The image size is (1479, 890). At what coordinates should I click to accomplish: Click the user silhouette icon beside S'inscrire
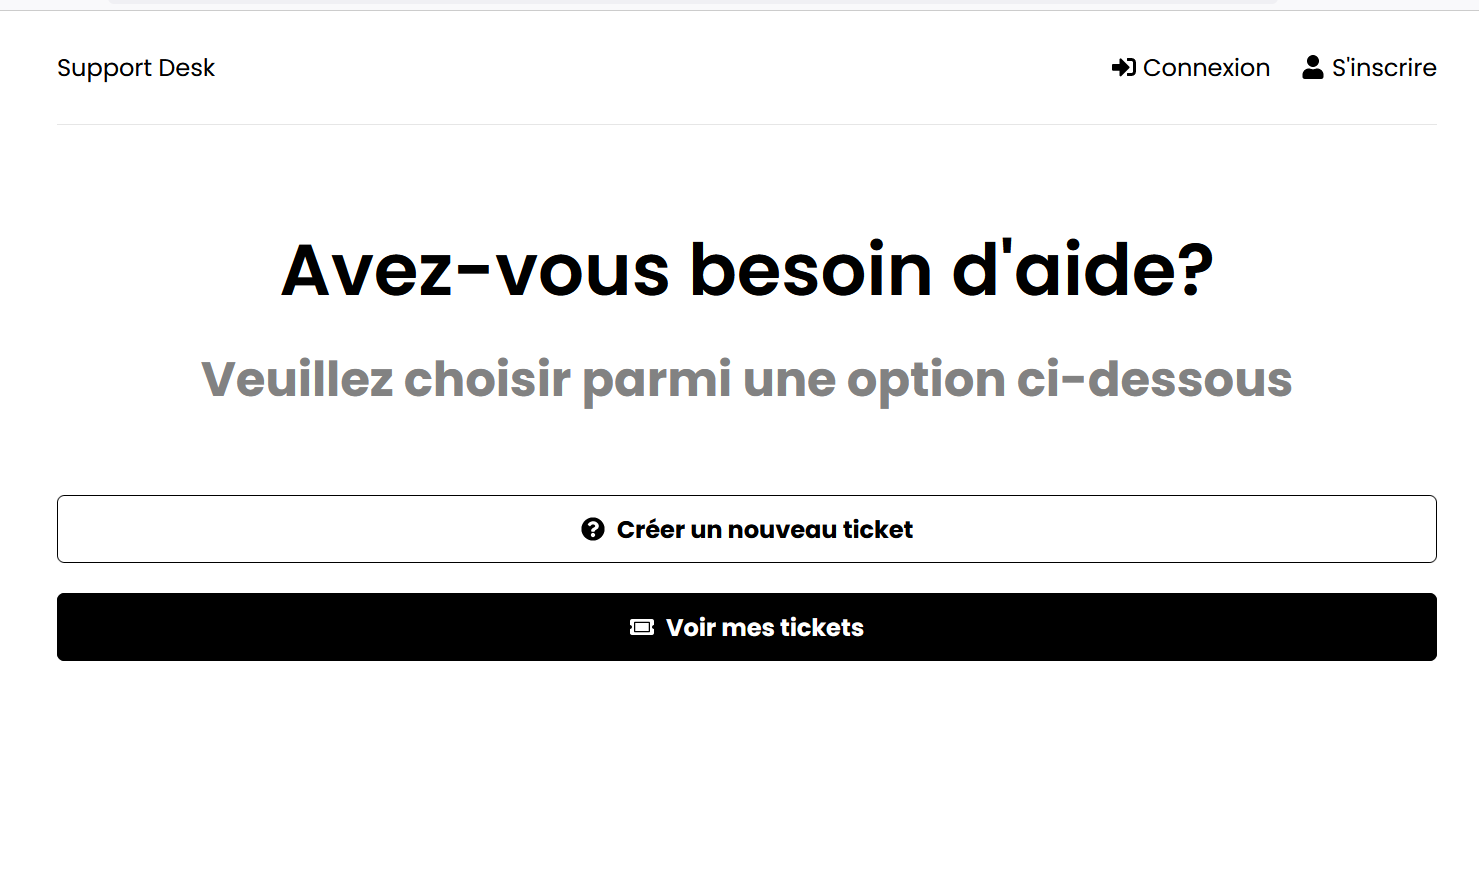tap(1313, 67)
